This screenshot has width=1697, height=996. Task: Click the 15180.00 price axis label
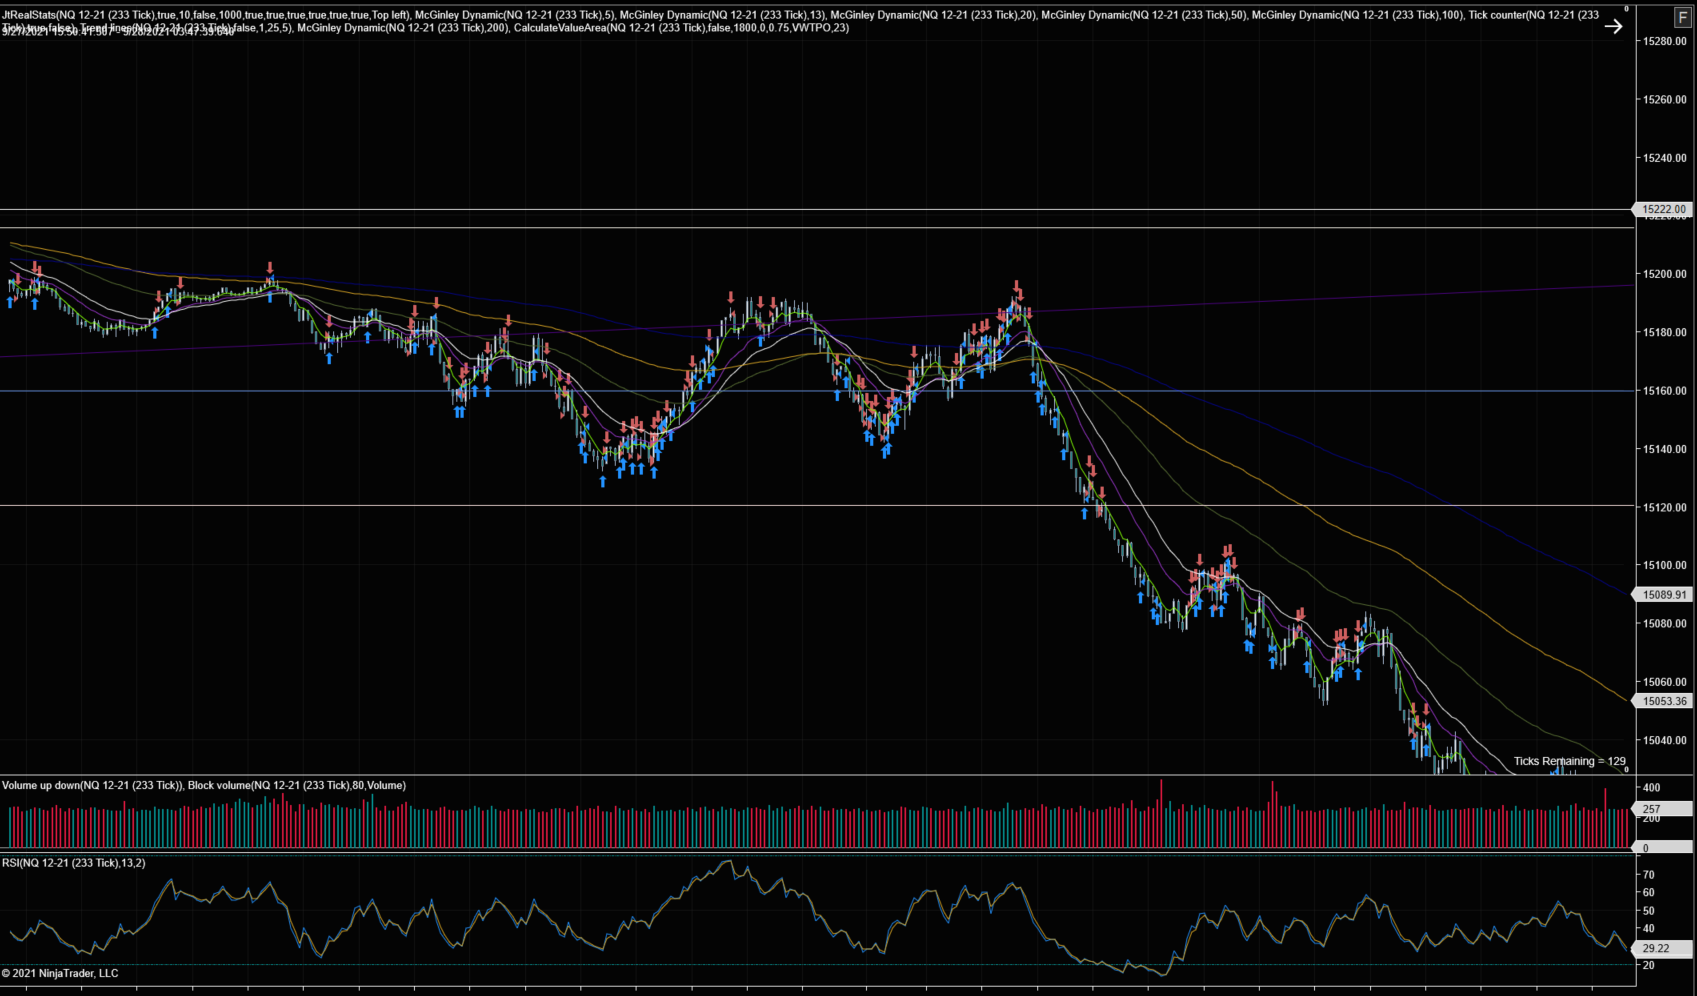(1665, 333)
